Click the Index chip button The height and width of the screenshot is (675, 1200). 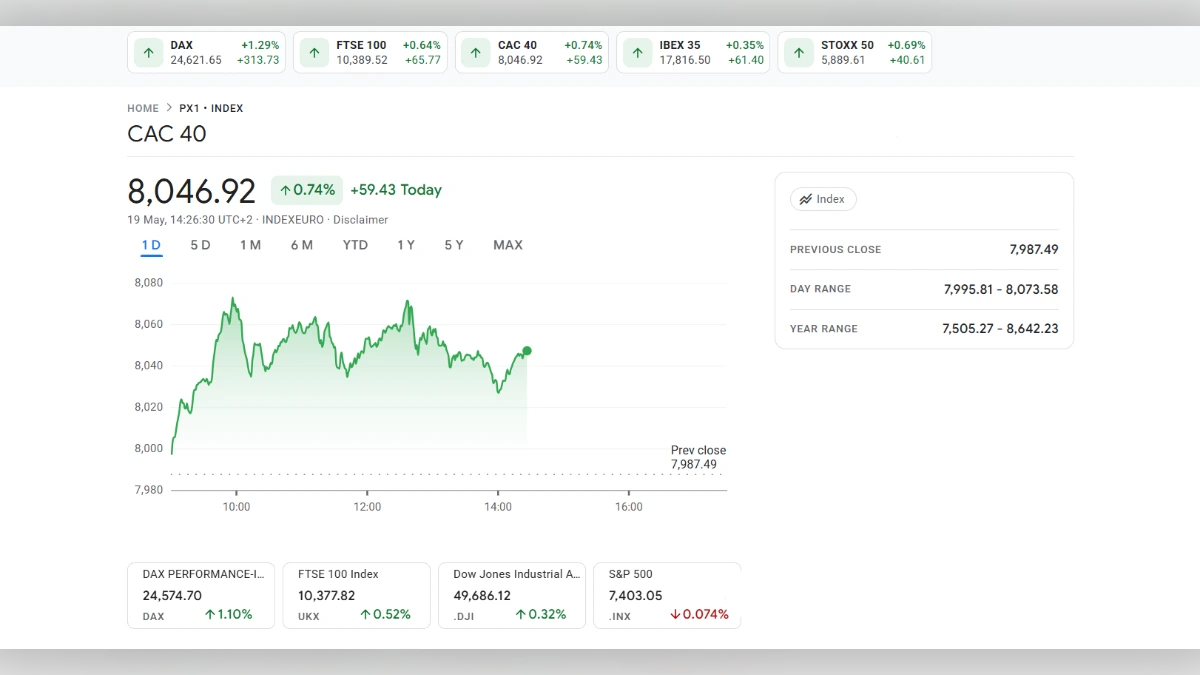click(x=823, y=199)
